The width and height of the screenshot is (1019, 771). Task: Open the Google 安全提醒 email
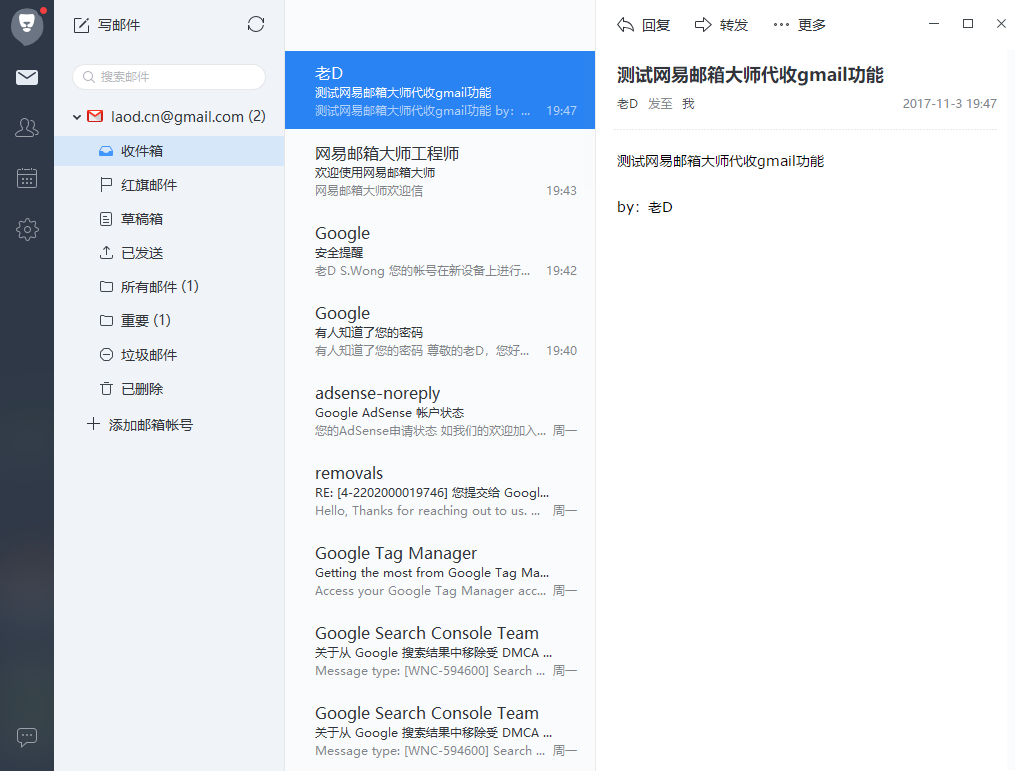(x=440, y=251)
